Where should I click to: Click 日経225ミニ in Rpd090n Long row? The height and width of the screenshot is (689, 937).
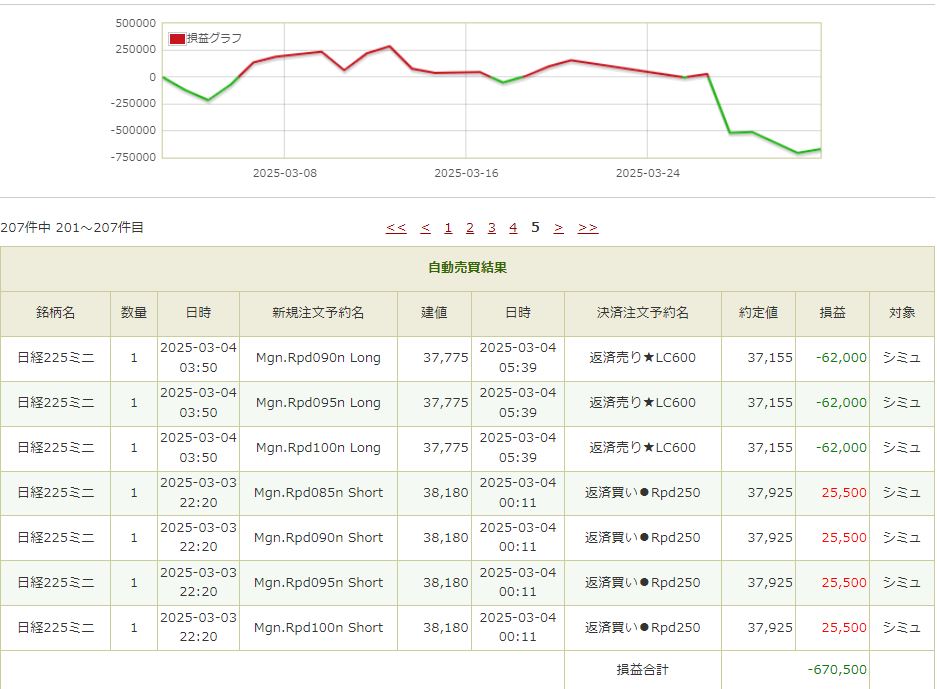56,358
